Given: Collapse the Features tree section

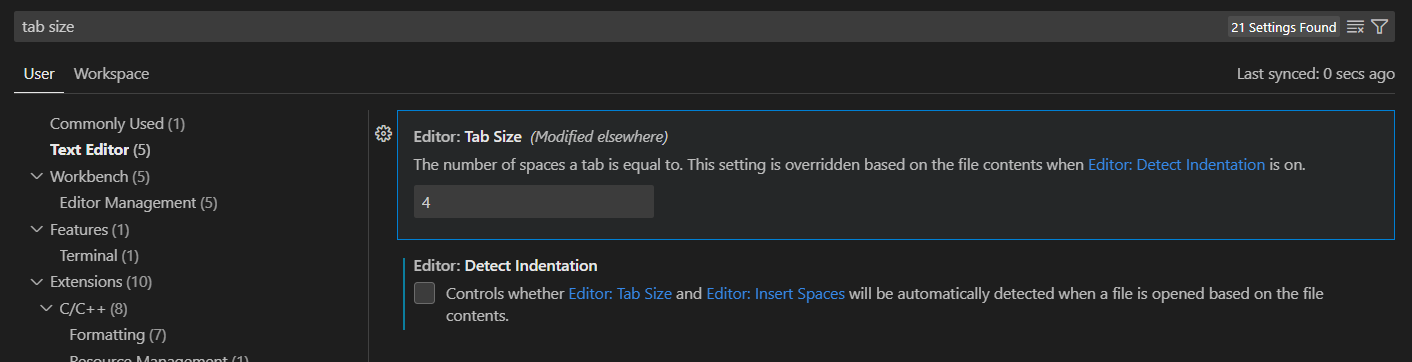Looking at the screenshot, I should pyautogui.click(x=38, y=229).
